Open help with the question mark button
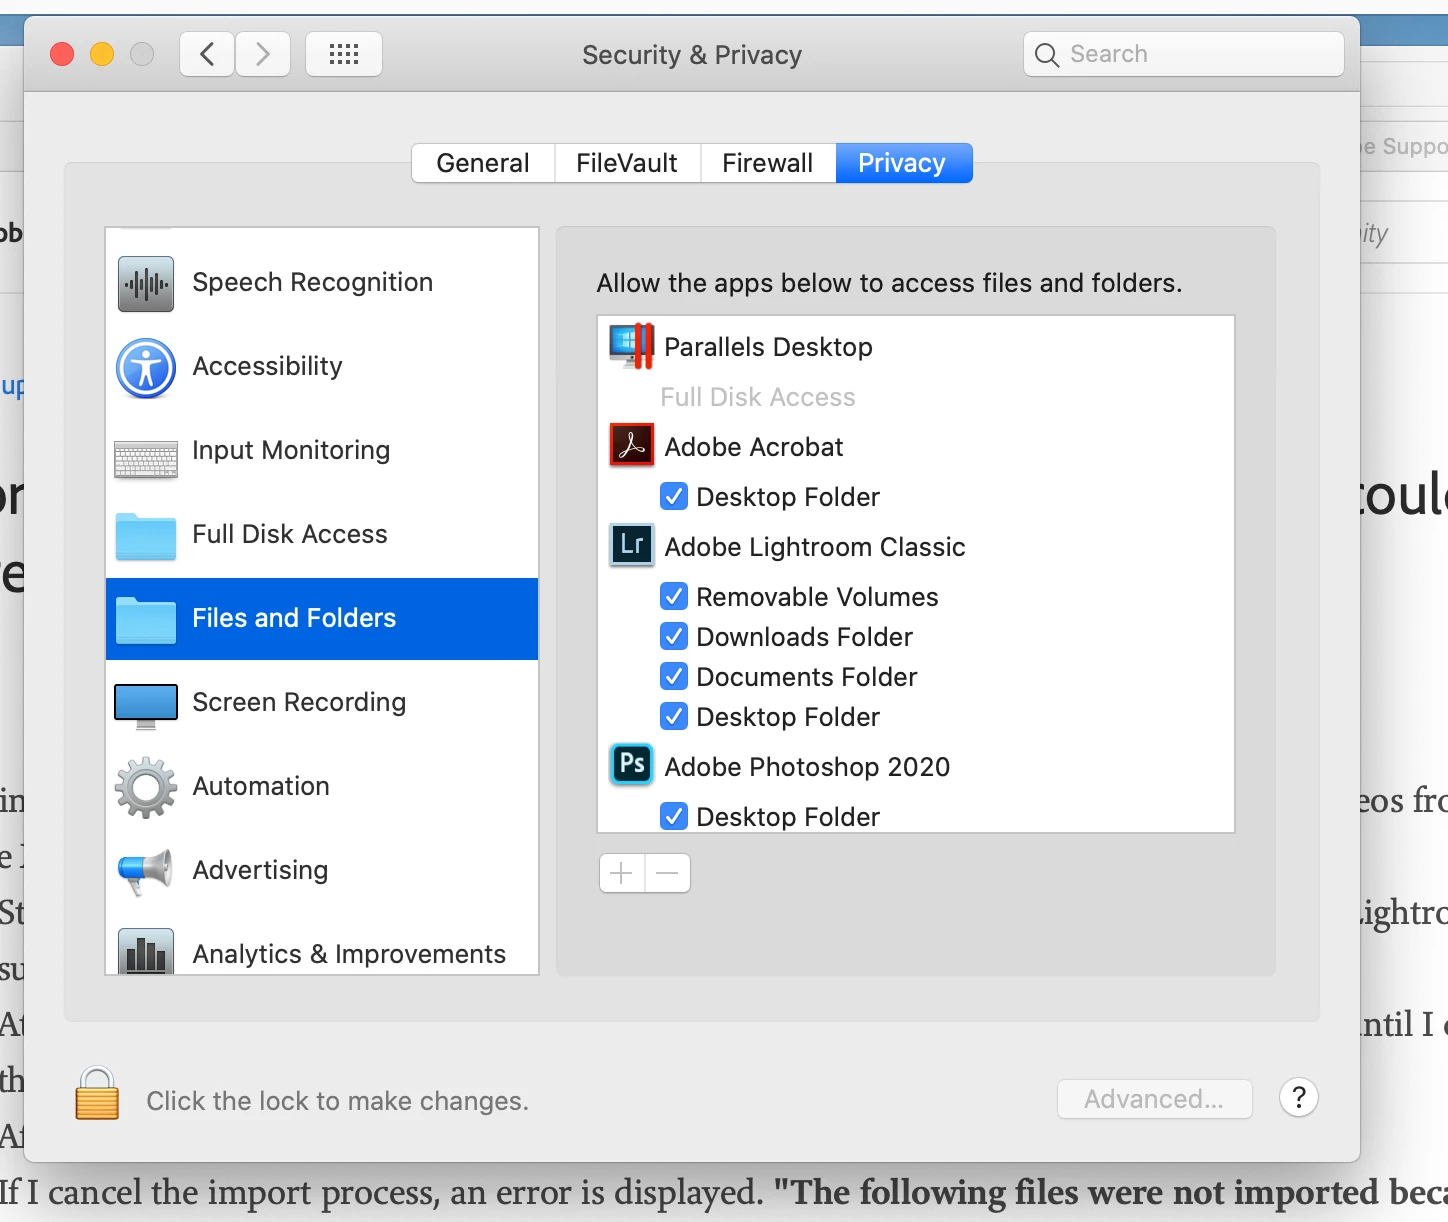The width and height of the screenshot is (1448, 1222). (x=1299, y=1098)
